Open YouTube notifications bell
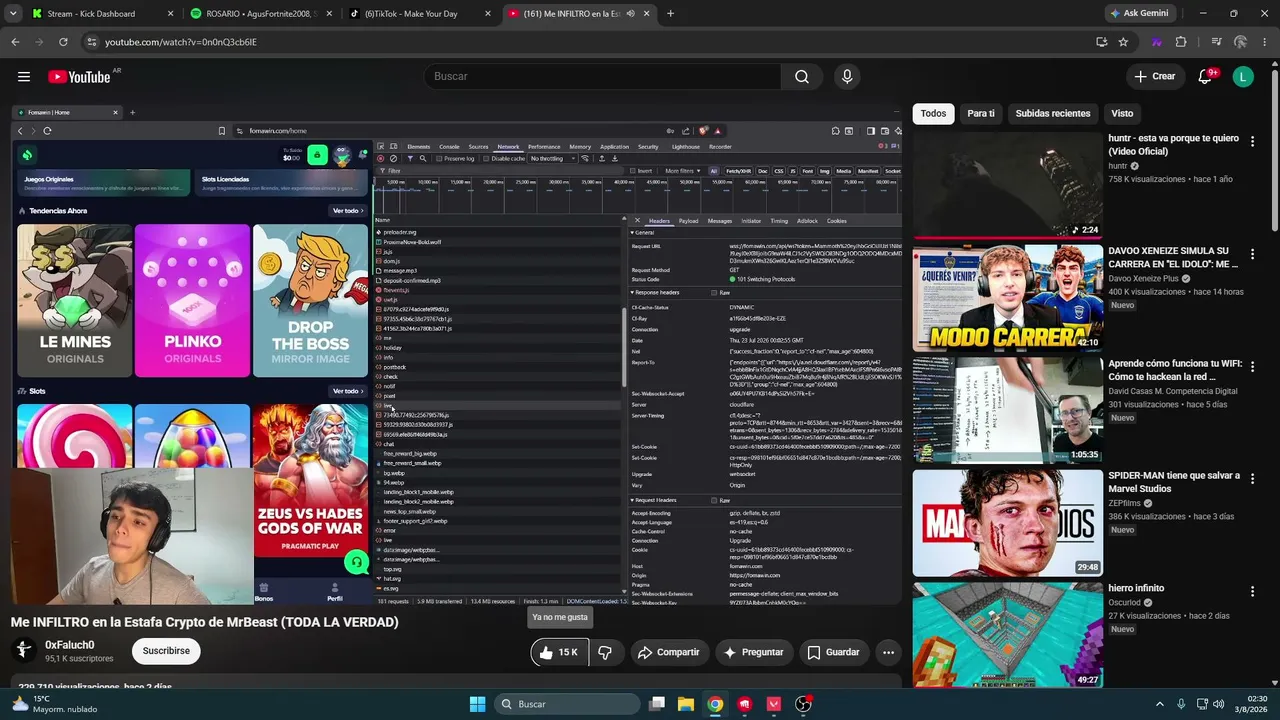 click(1205, 77)
